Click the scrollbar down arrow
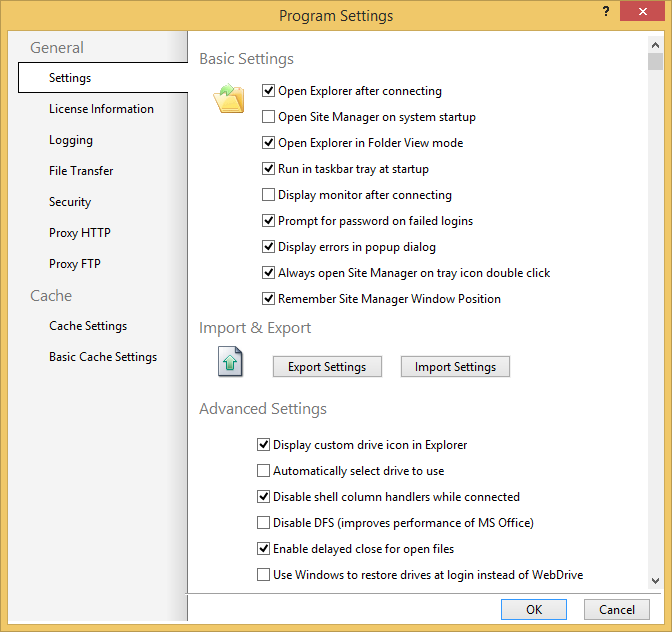This screenshot has width=672, height=632. (655, 581)
